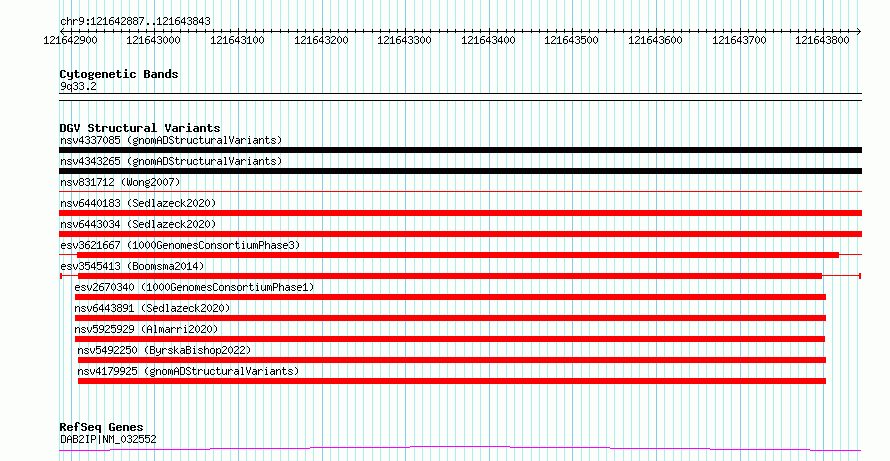890x461 pixels.
Task: Click the RefSeq Genes track heading
Action: [102, 427]
